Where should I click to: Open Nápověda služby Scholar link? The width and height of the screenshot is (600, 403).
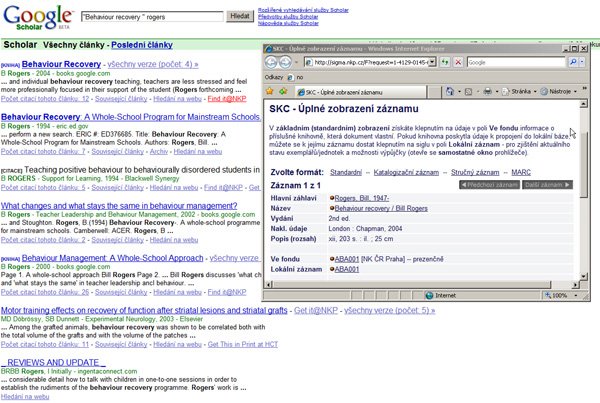(288, 23)
